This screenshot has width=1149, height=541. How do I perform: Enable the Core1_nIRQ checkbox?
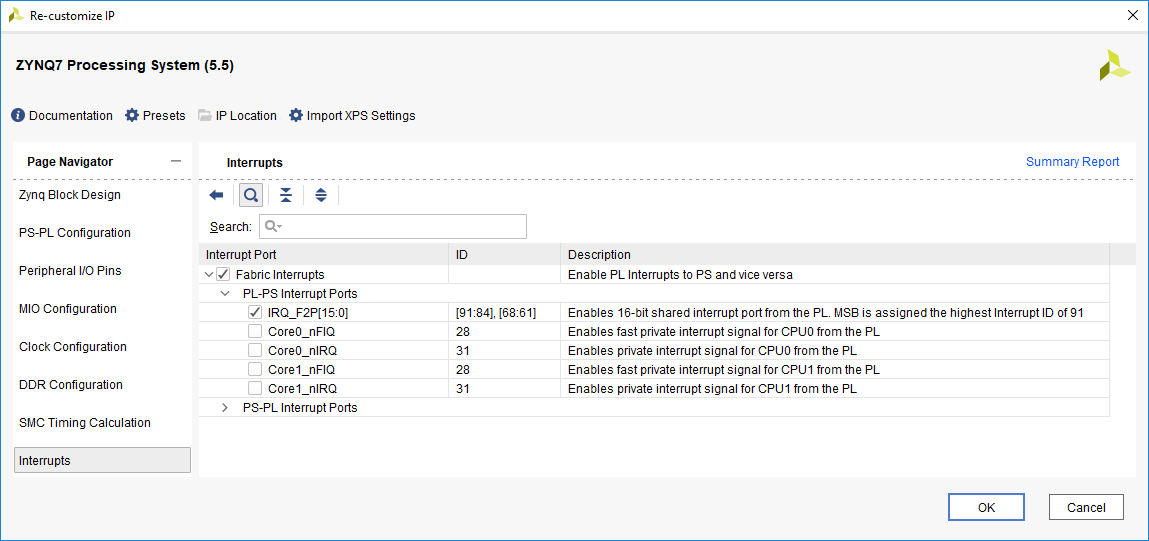click(255, 389)
